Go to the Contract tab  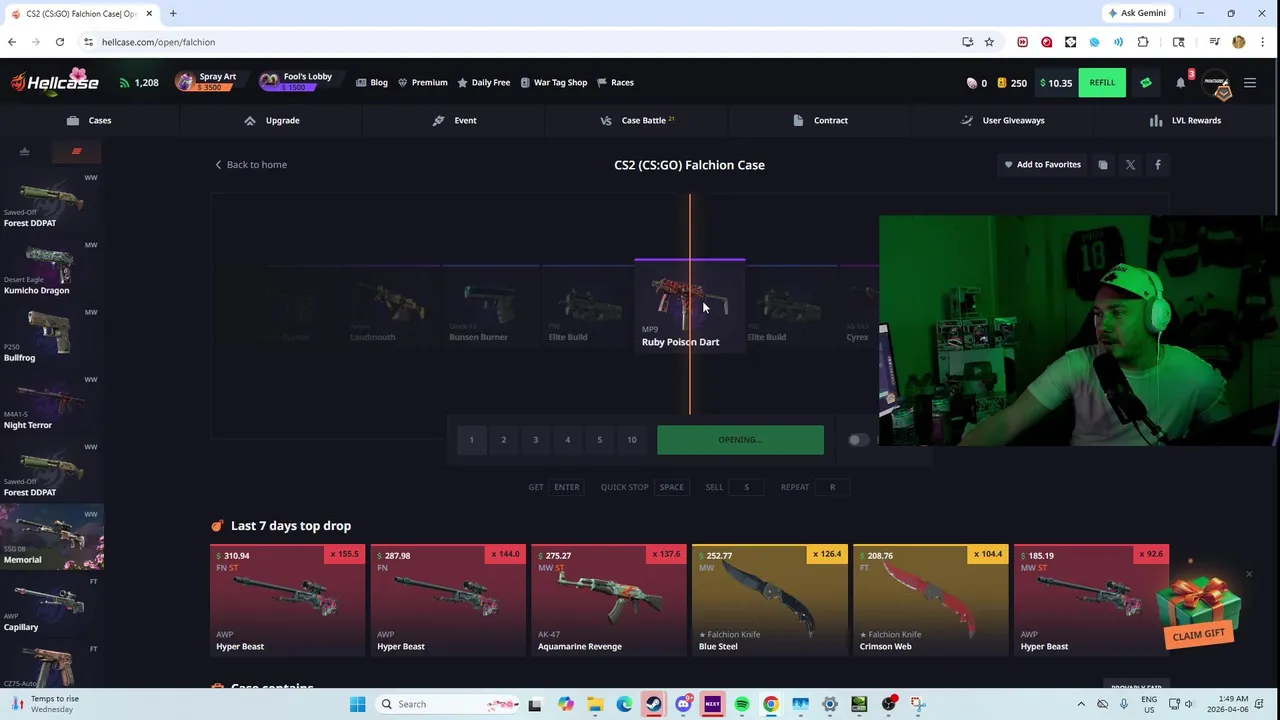click(x=821, y=120)
